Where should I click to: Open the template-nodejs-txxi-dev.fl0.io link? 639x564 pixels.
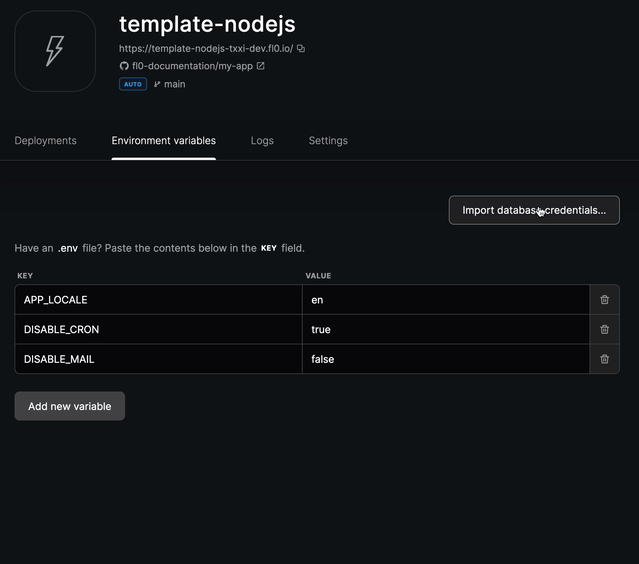pos(206,48)
